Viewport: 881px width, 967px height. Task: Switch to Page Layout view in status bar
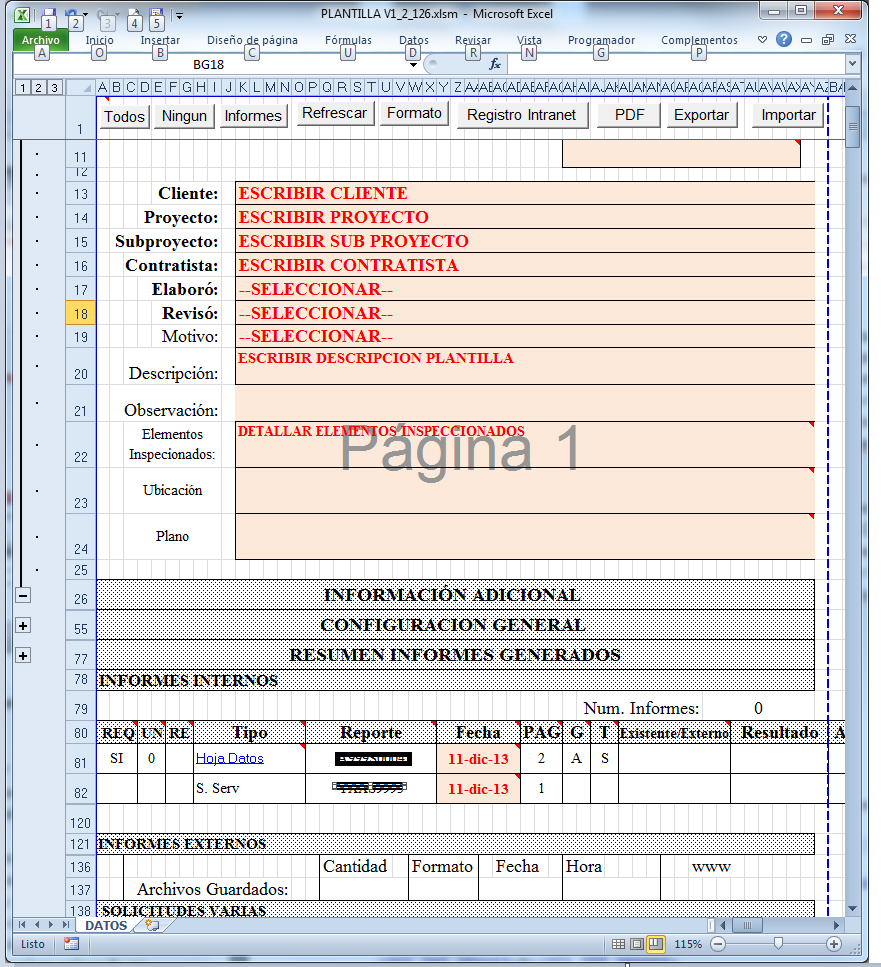[x=637, y=944]
